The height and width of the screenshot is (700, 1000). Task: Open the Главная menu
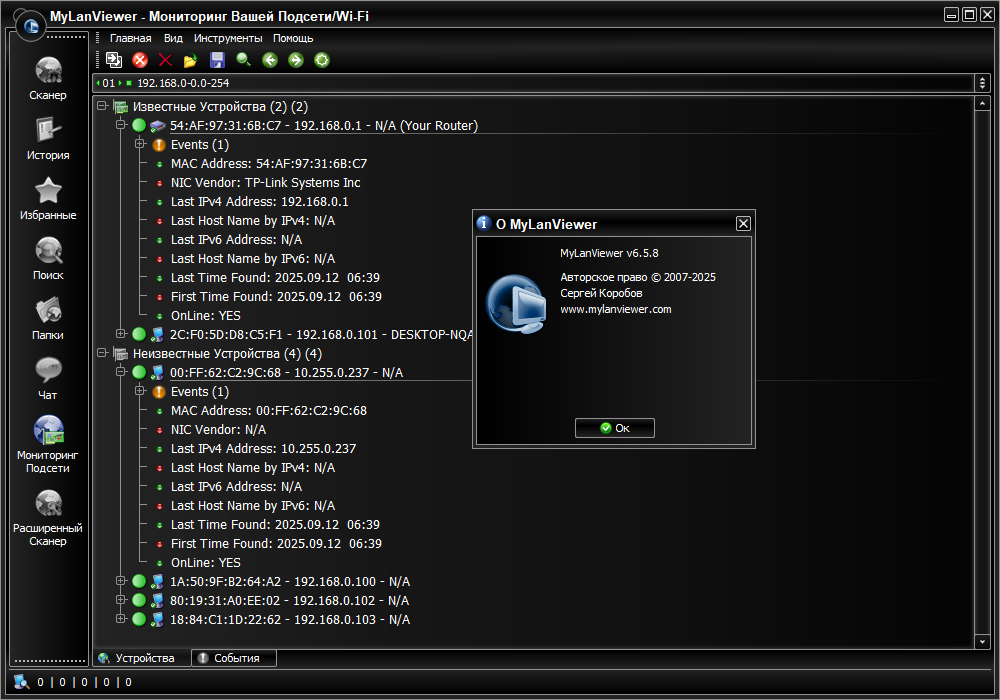click(131, 38)
